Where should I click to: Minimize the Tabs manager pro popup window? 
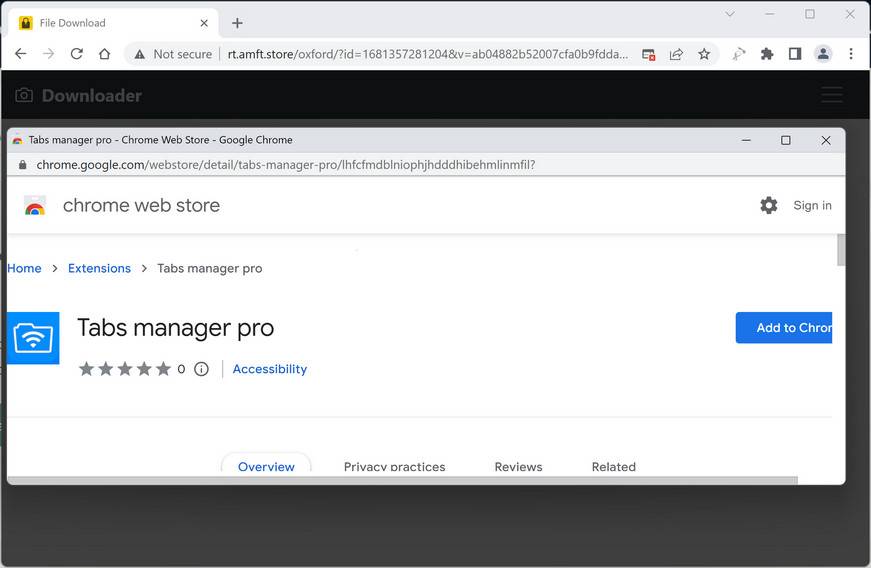coord(746,140)
